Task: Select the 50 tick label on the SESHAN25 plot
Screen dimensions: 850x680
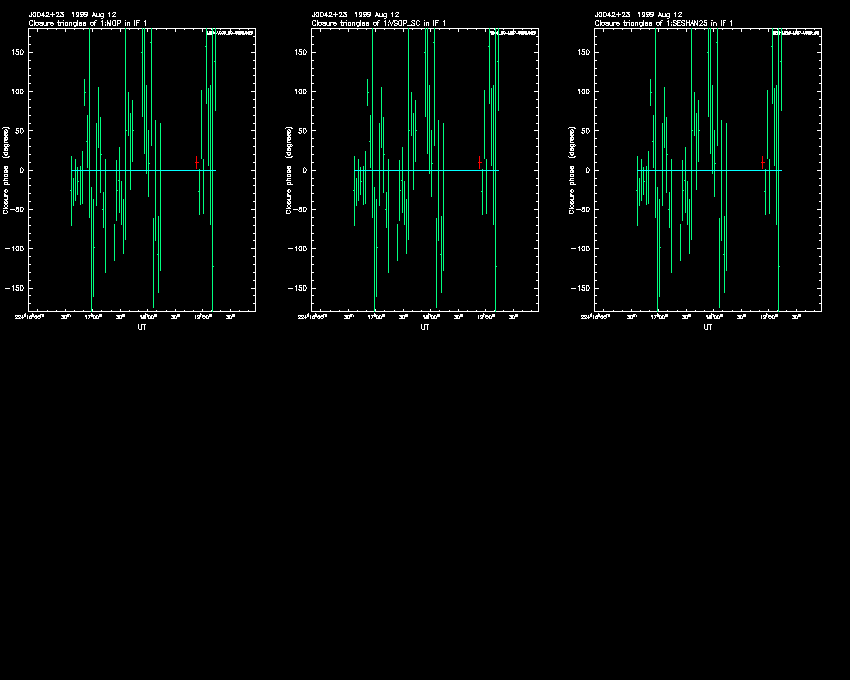Action: tap(587, 131)
